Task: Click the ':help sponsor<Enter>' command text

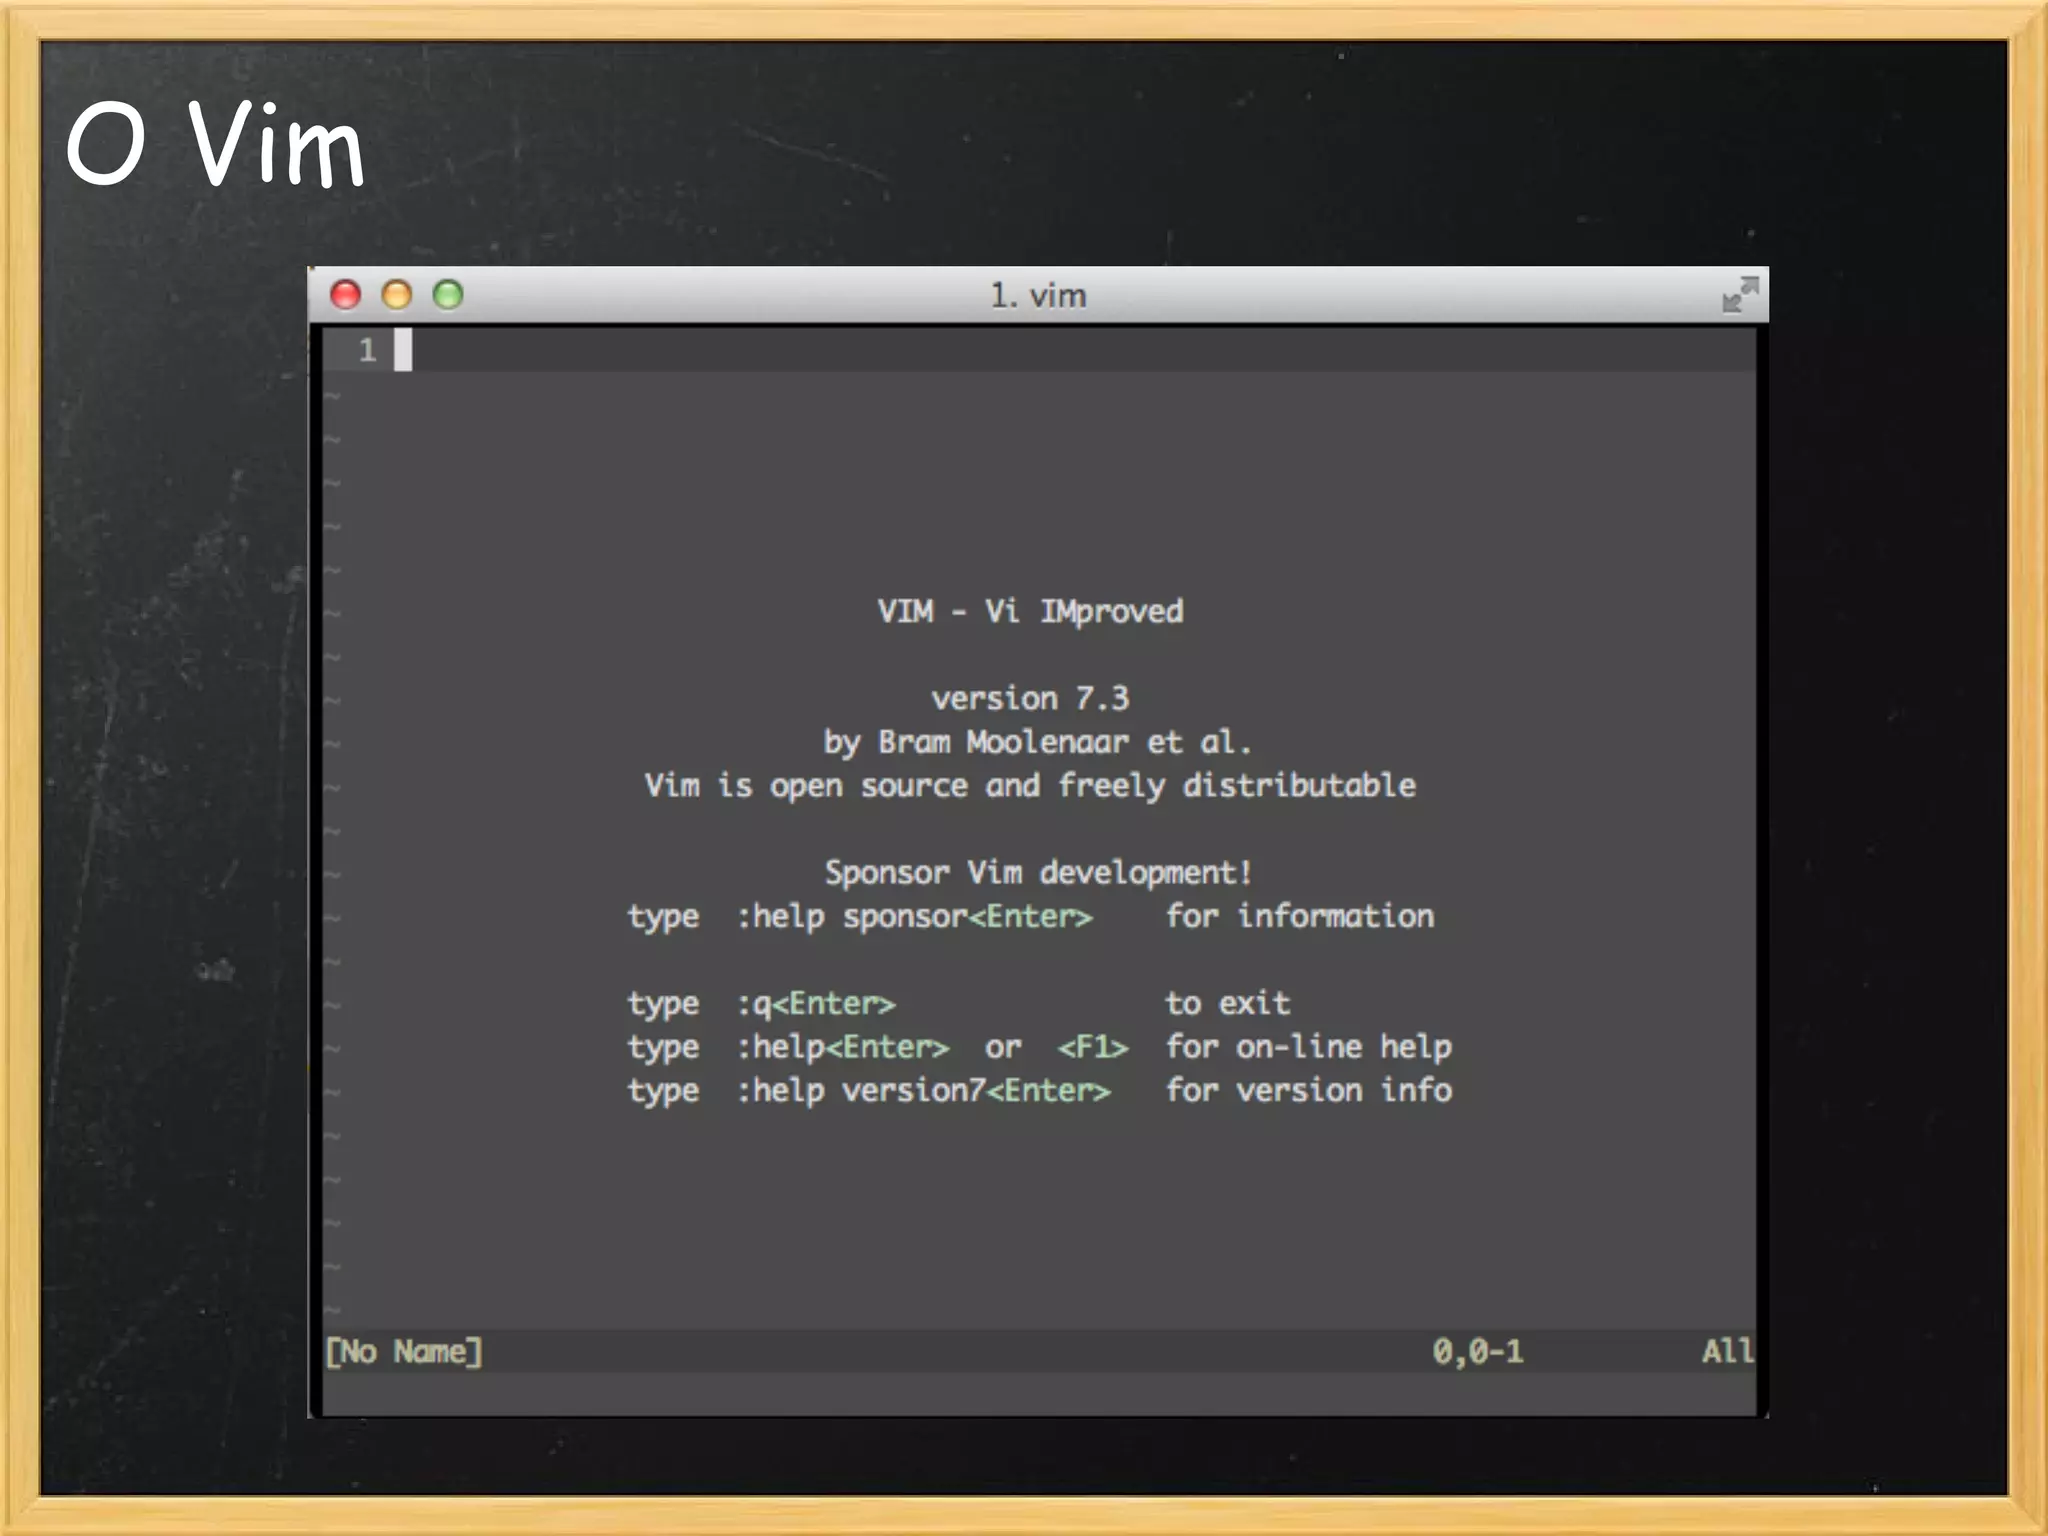Action: pyautogui.click(x=914, y=916)
